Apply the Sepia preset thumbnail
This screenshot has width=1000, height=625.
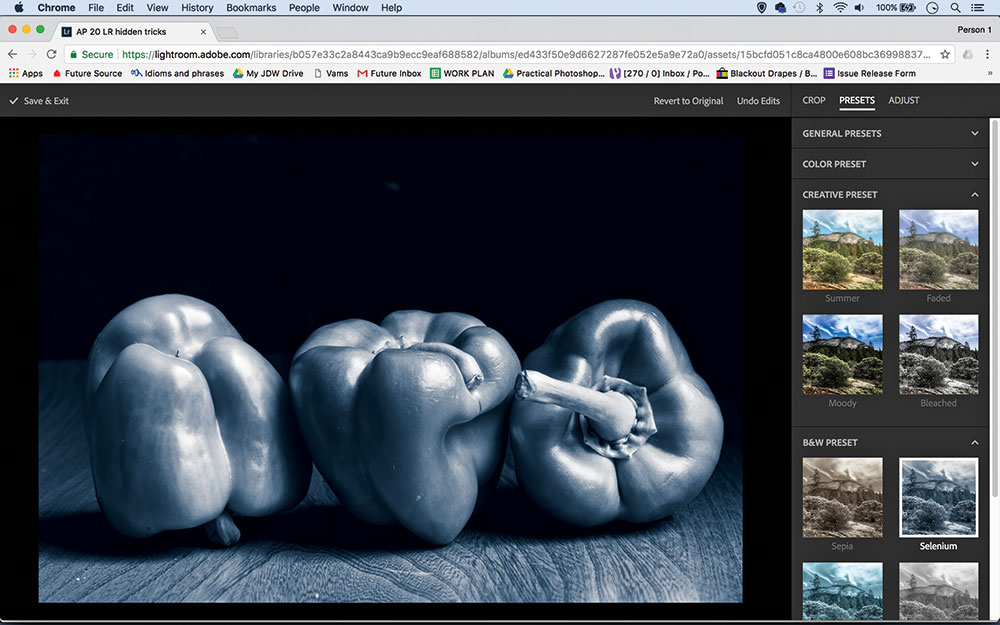tap(842, 497)
